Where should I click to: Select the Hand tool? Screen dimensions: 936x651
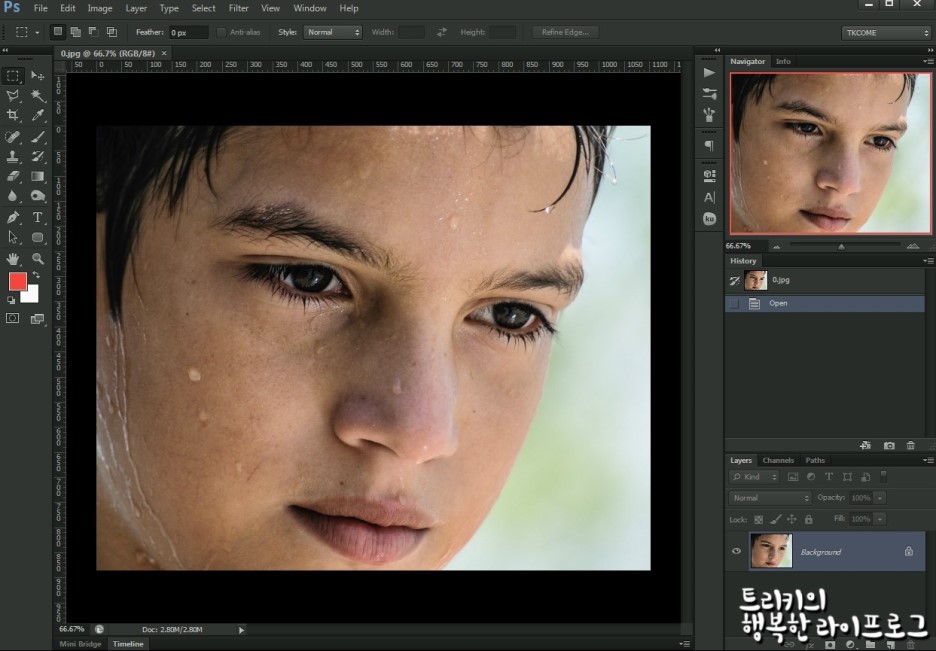13,258
